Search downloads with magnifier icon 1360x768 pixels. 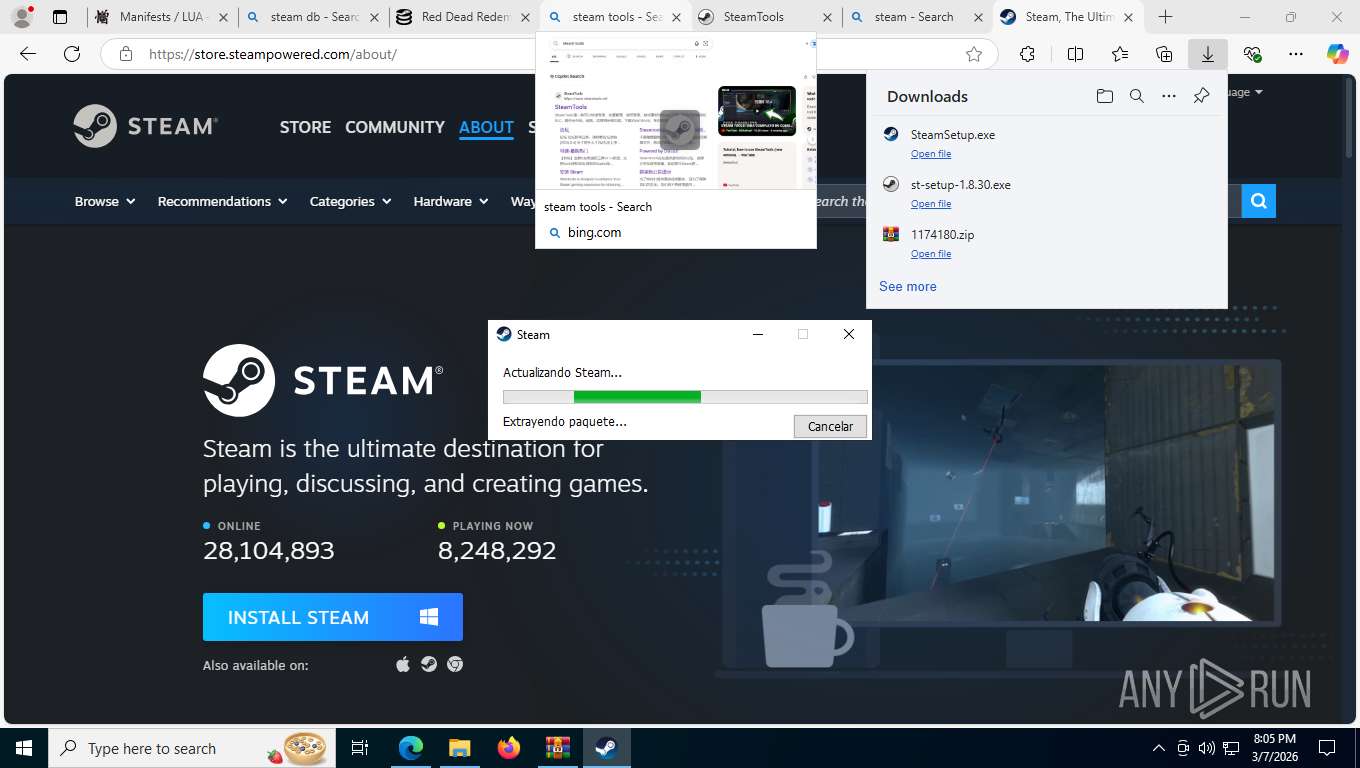[1136, 96]
